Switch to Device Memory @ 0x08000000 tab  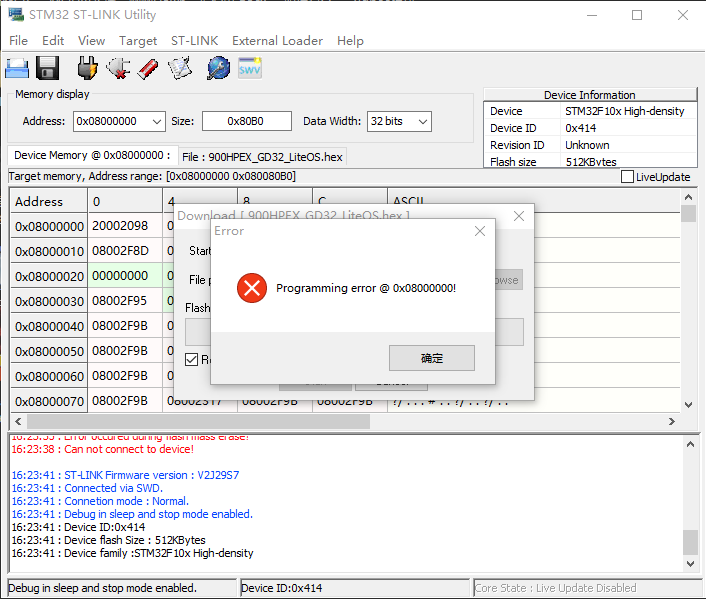click(x=92, y=155)
